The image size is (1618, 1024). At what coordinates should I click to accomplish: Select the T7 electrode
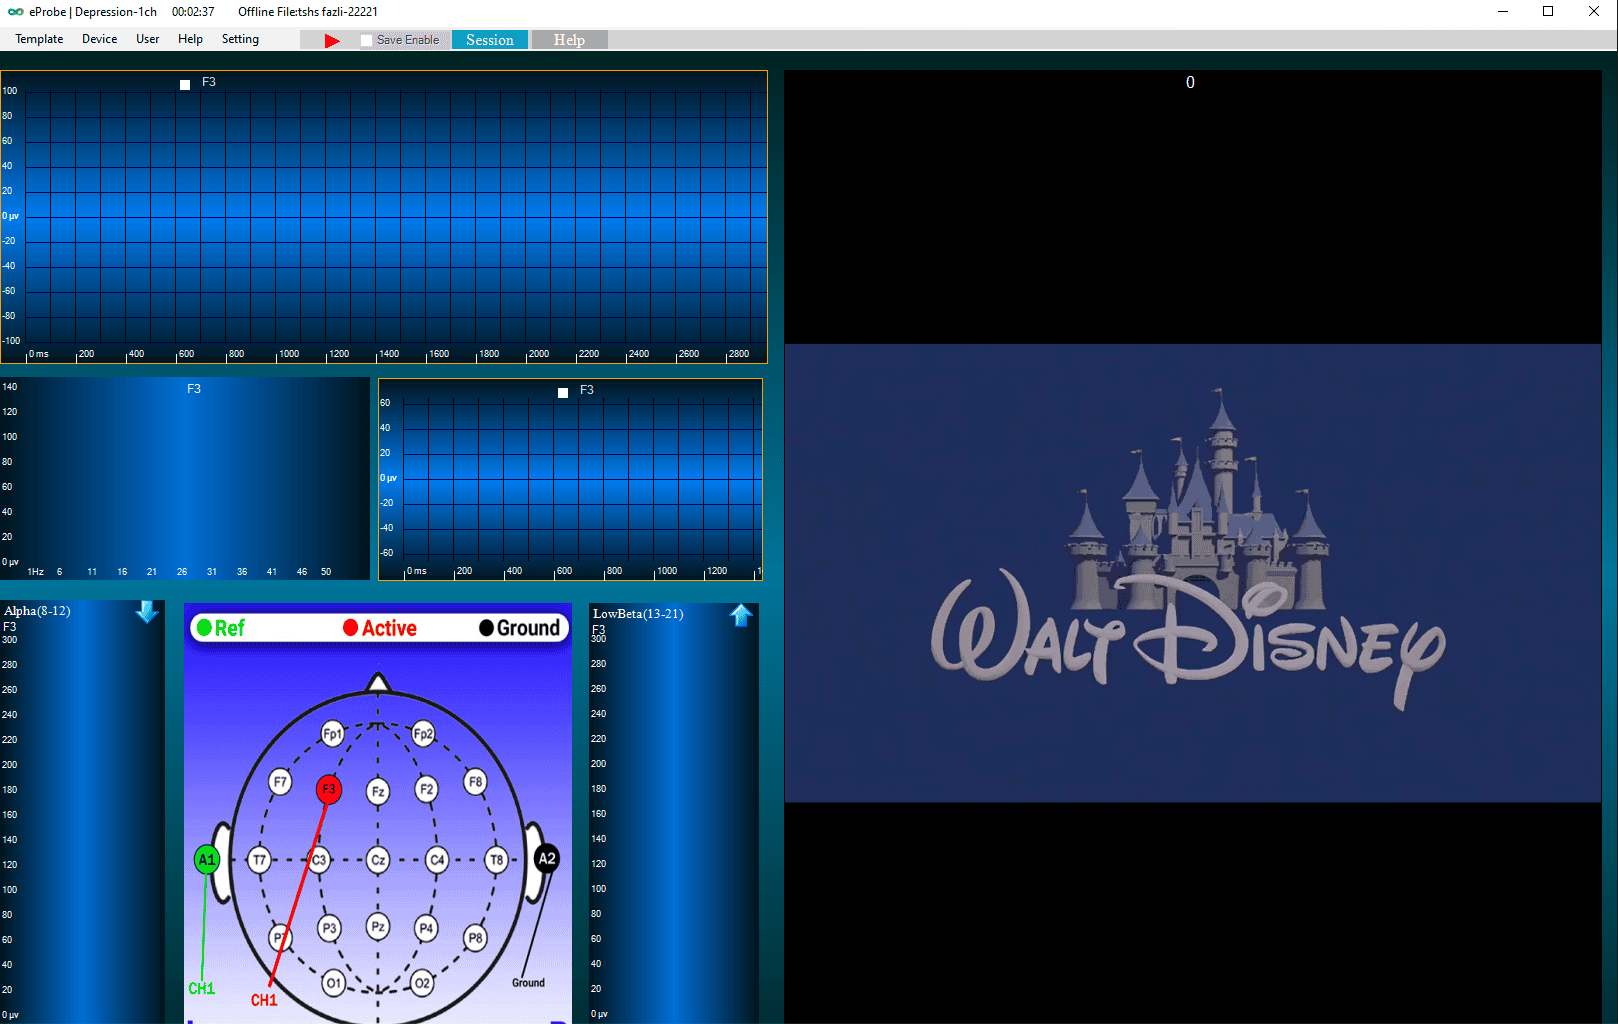(260, 860)
